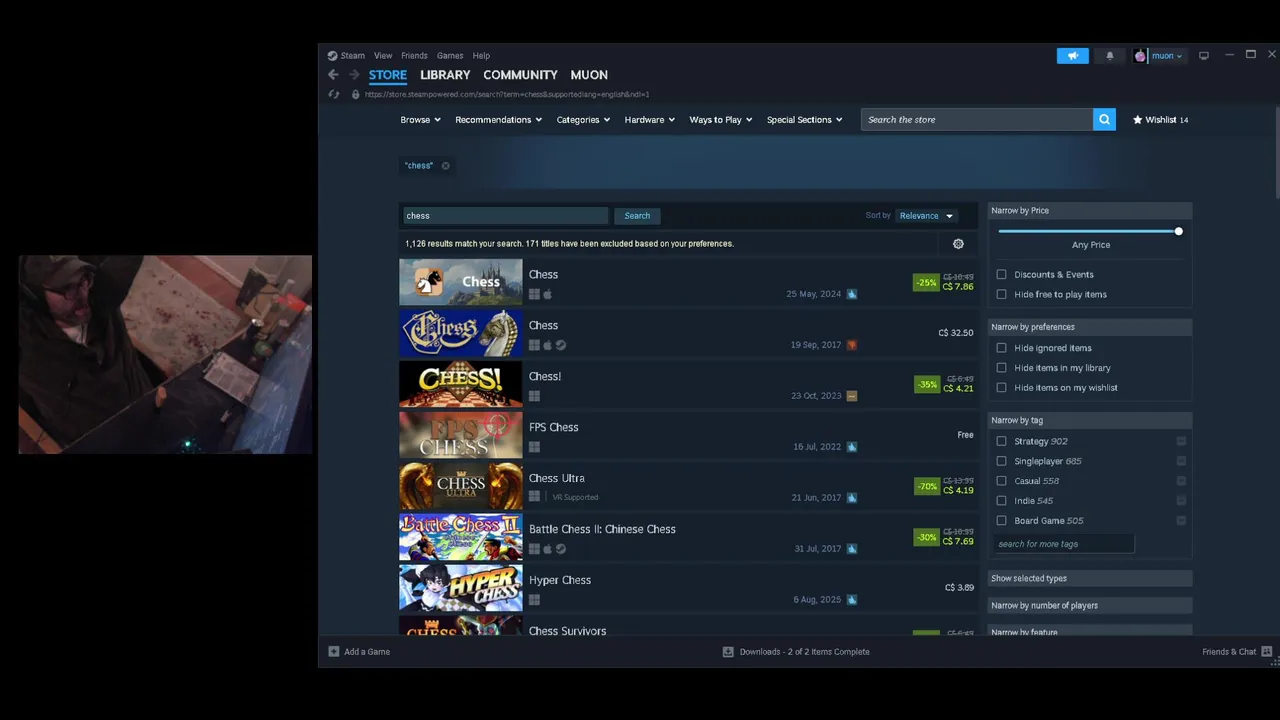Open the View menu

(x=383, y=56)
